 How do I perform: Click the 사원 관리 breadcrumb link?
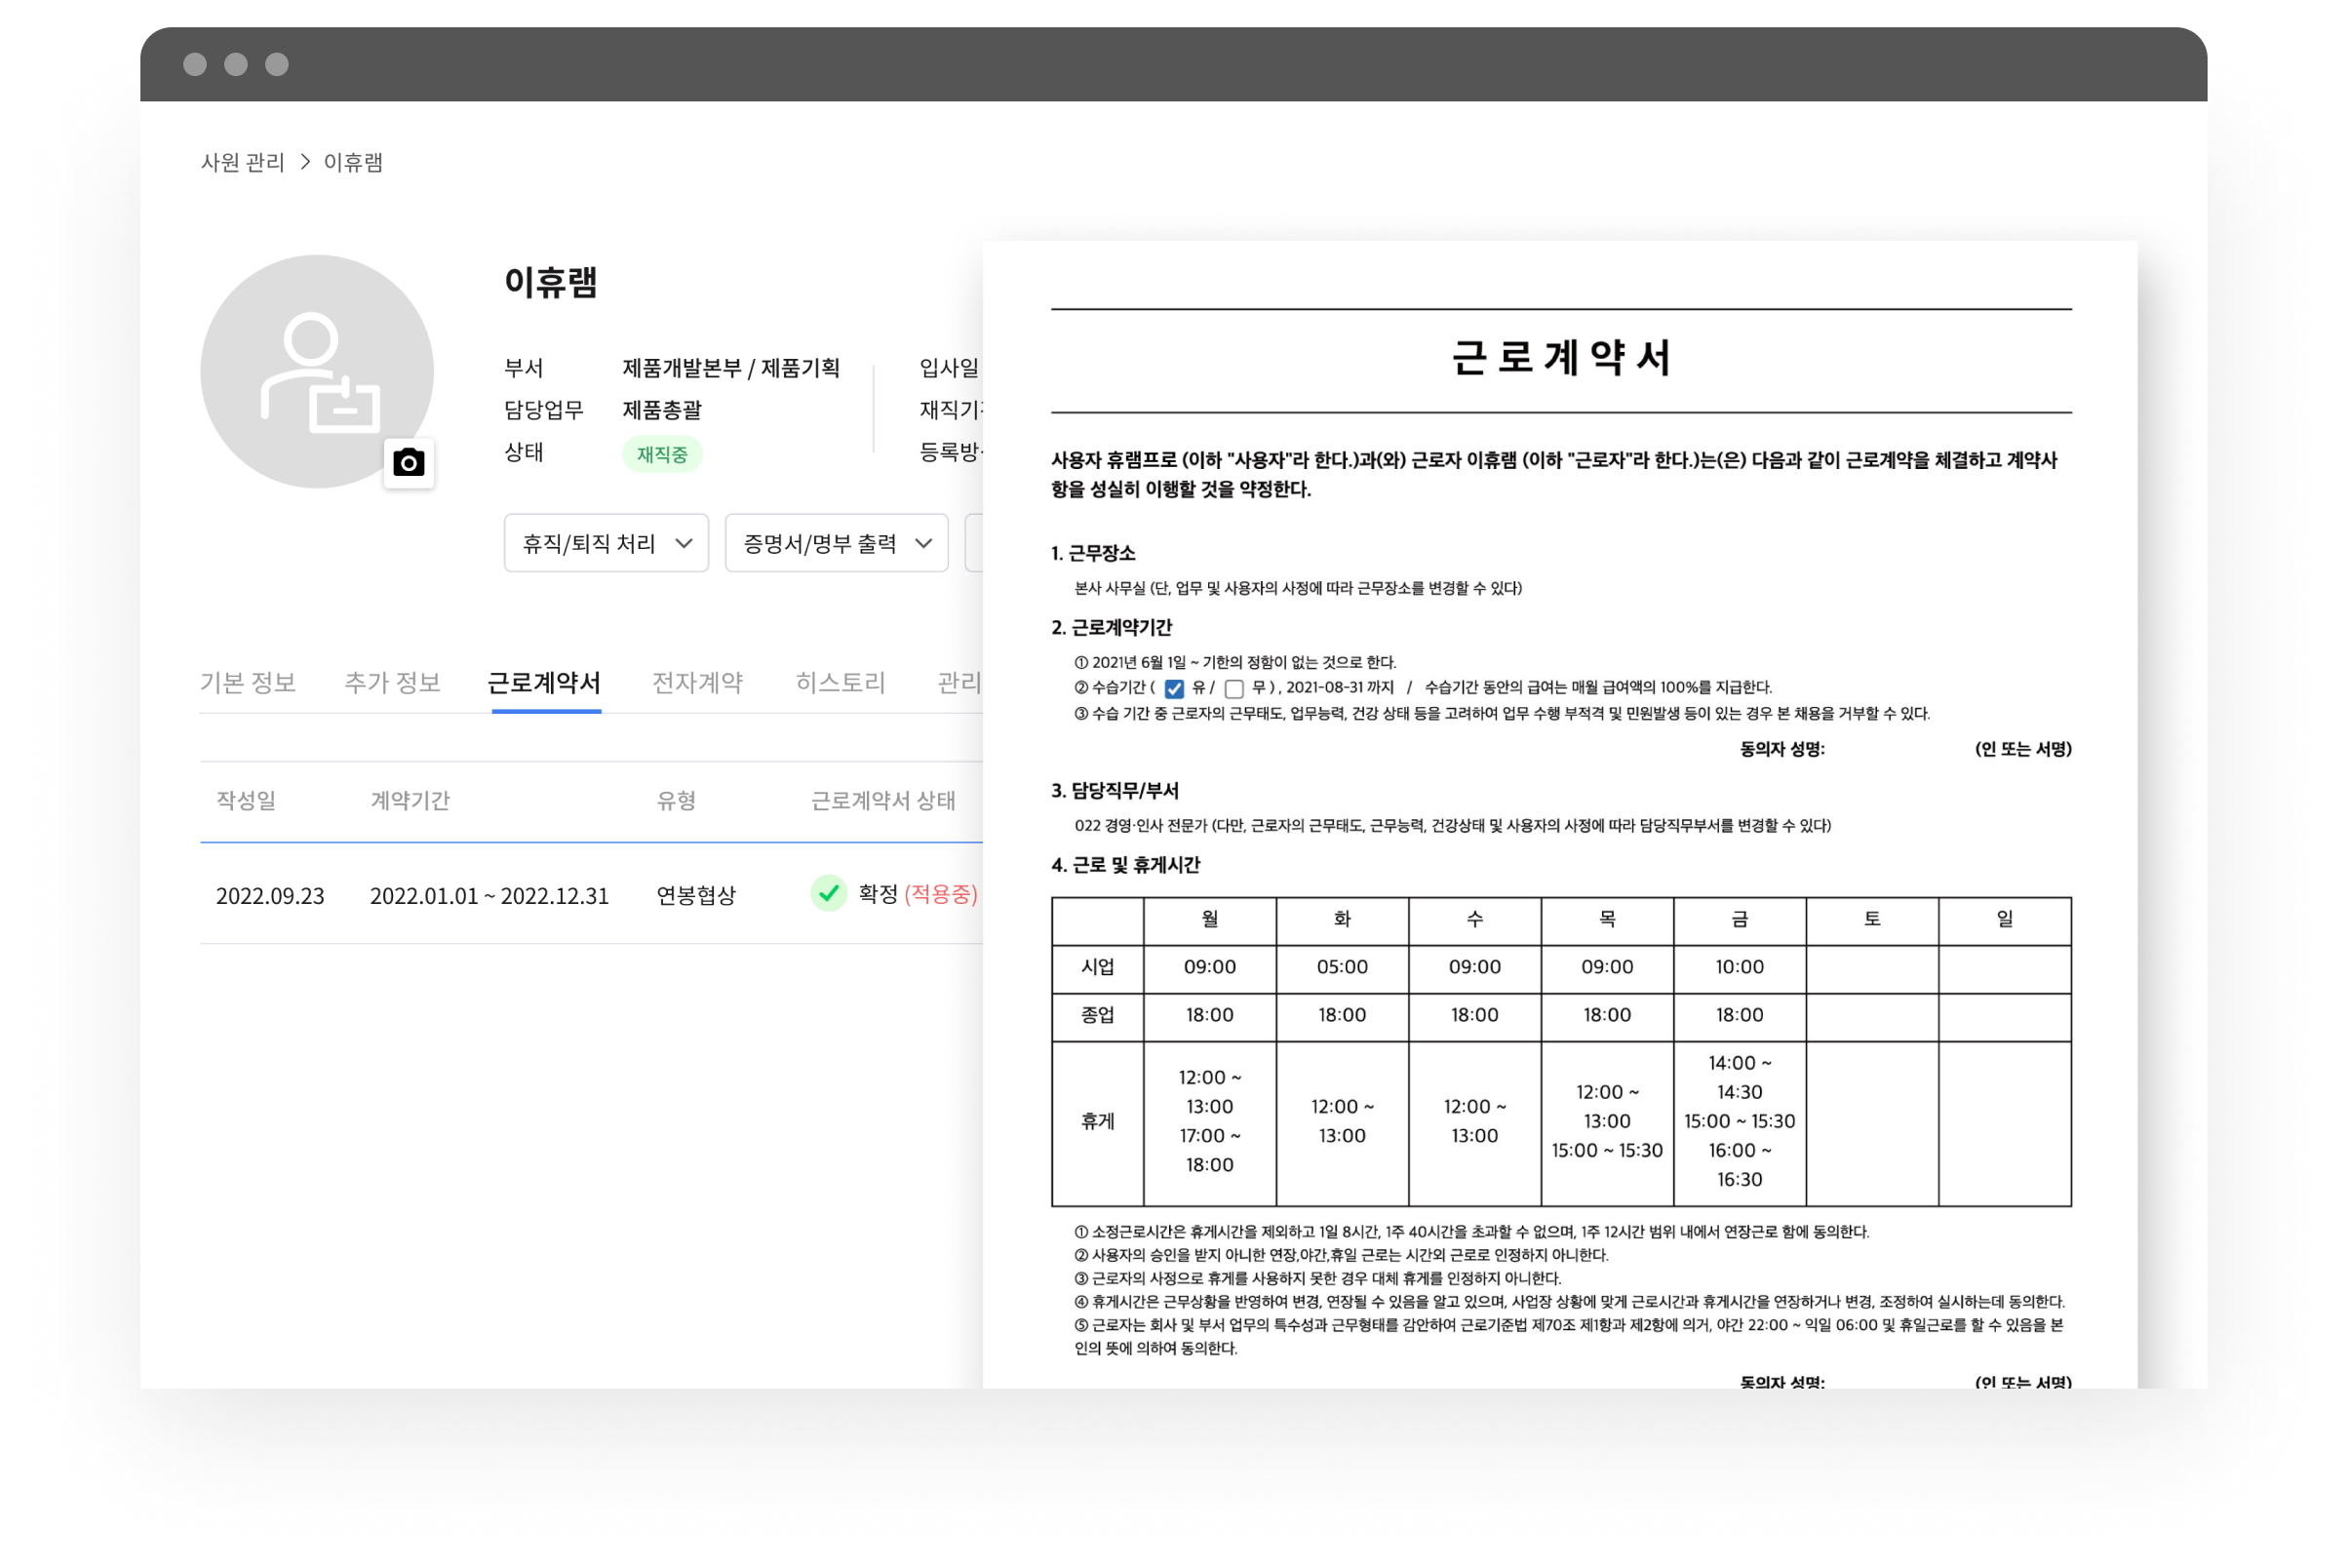tap(242, 162)
